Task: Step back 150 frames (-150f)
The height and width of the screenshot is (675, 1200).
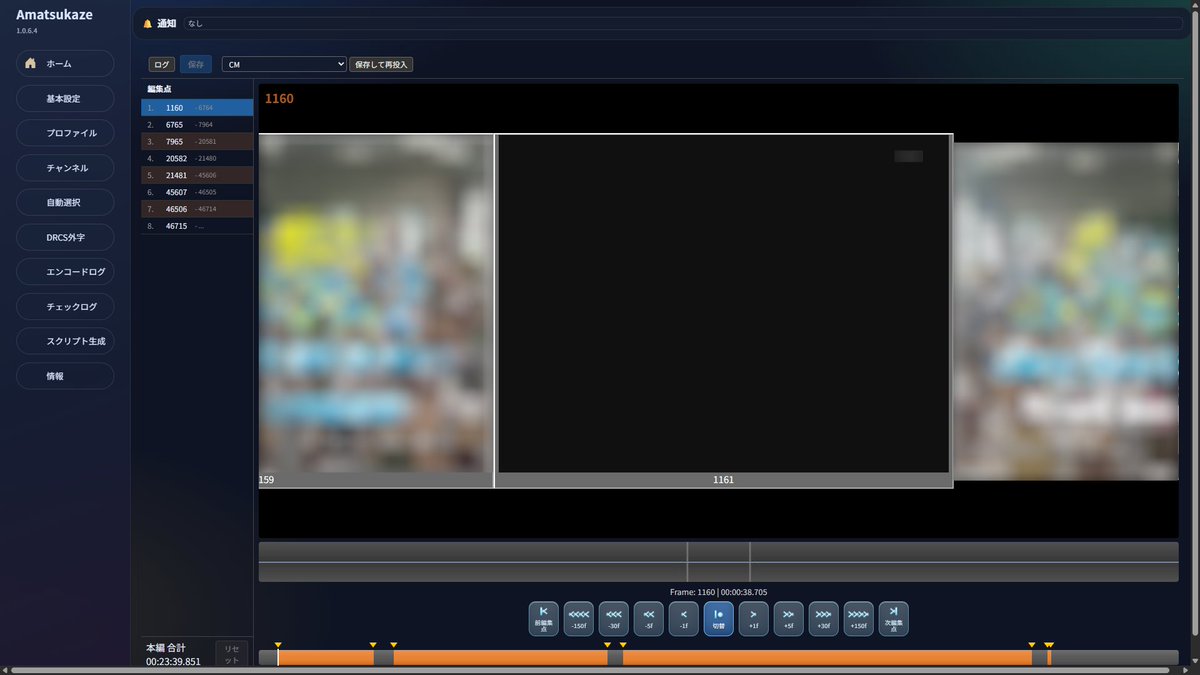Action: tap(578, 619)
